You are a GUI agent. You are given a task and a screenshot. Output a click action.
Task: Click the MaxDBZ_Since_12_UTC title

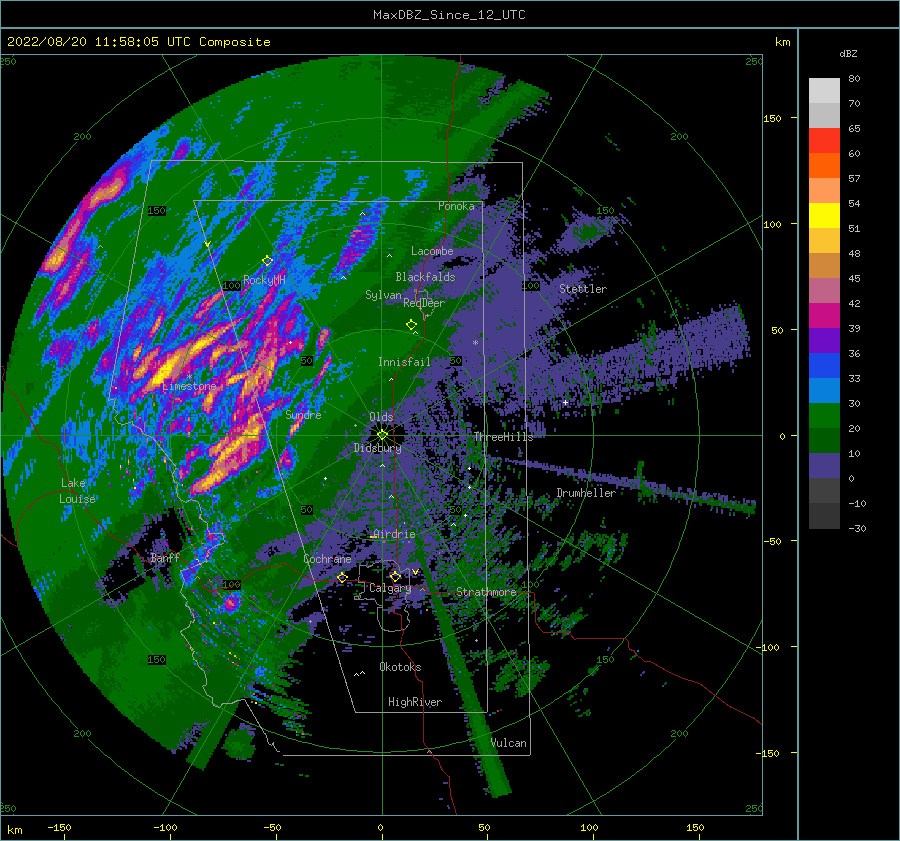449,15
